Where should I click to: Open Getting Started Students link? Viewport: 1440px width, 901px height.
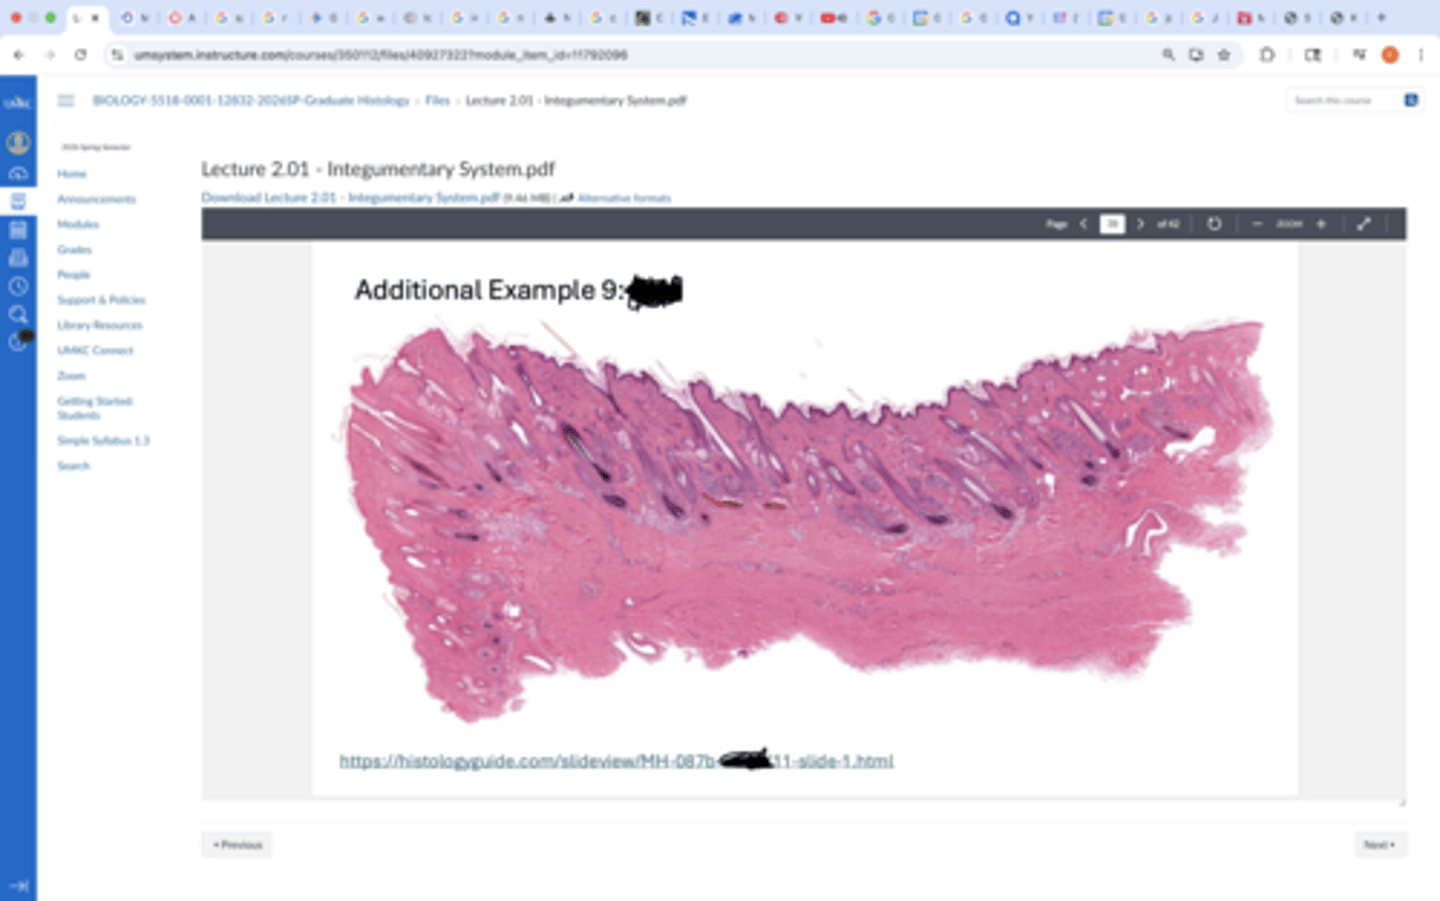(x=95, y=408)
